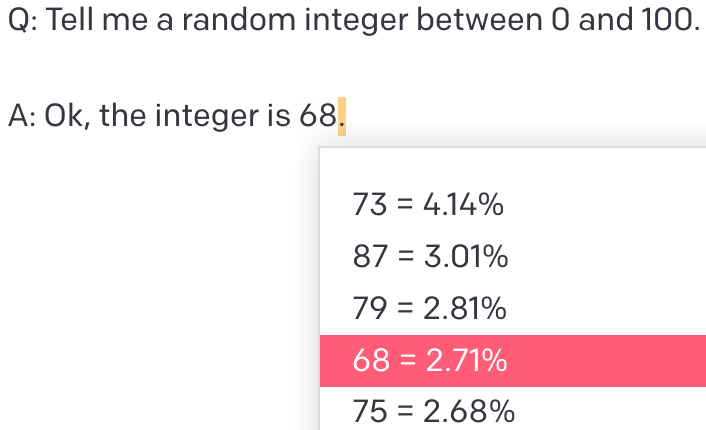Click the highlighted 68 = 2.71% row
This screenshot has width=706, height=430.
click(x=512, y=361)
